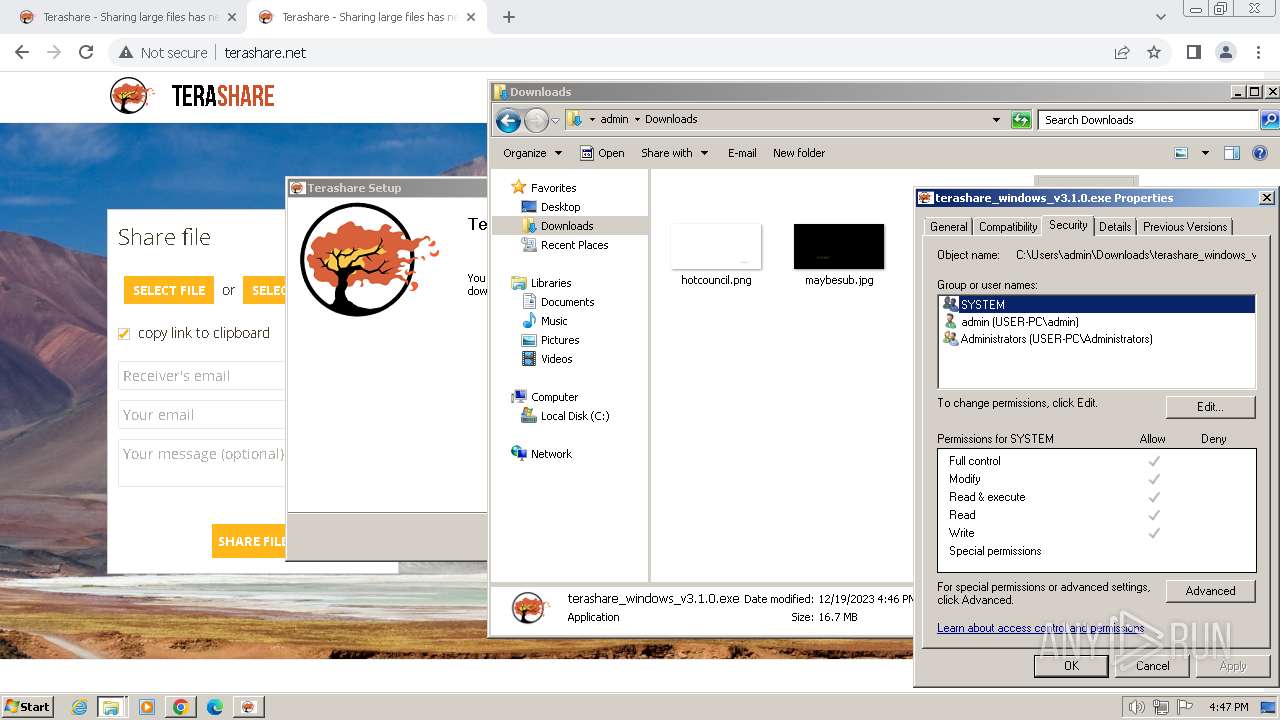This screenshot has width=1280, height=720.
Task: Open Chrome tab search chevron
Action: coord(1160,17)
